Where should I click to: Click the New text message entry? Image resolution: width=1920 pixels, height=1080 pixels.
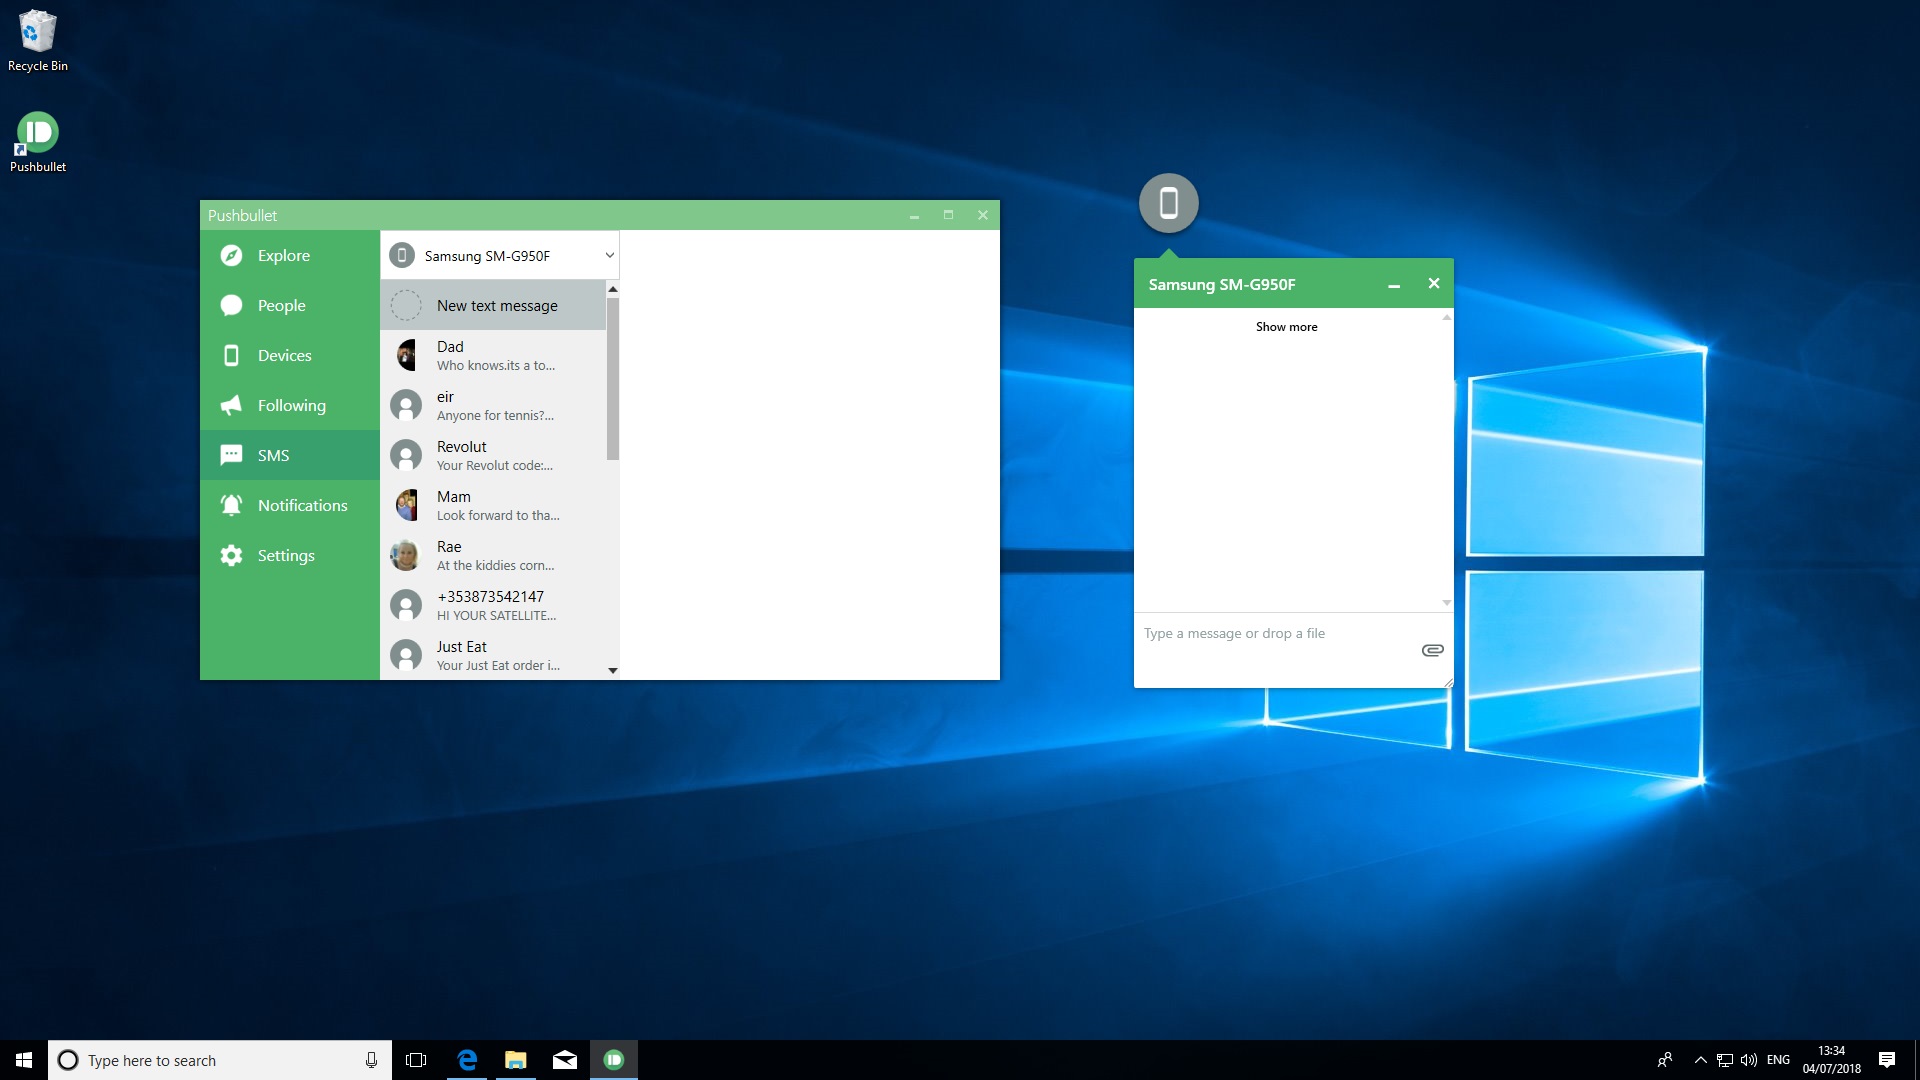(x=497, y=305)
